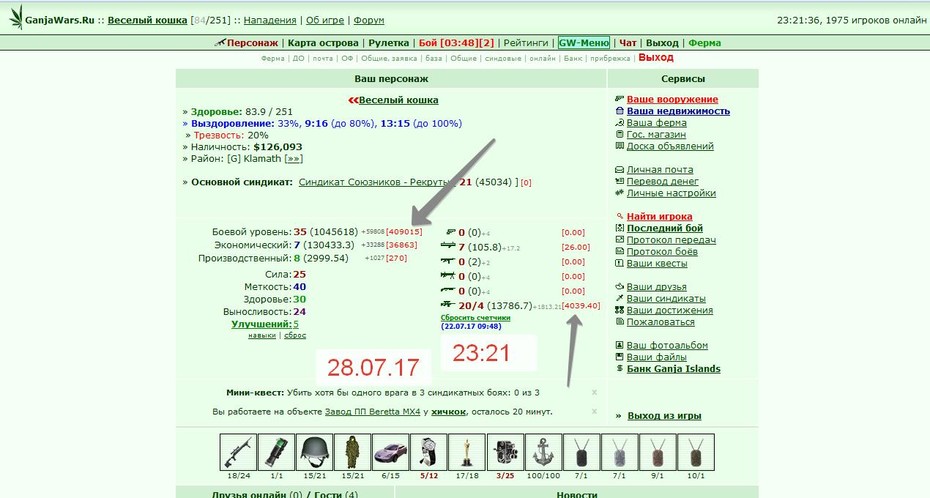Click the dog tag item 7/1 after the anchor
This screenshot has width=930, height=498.
coord(581,452)
